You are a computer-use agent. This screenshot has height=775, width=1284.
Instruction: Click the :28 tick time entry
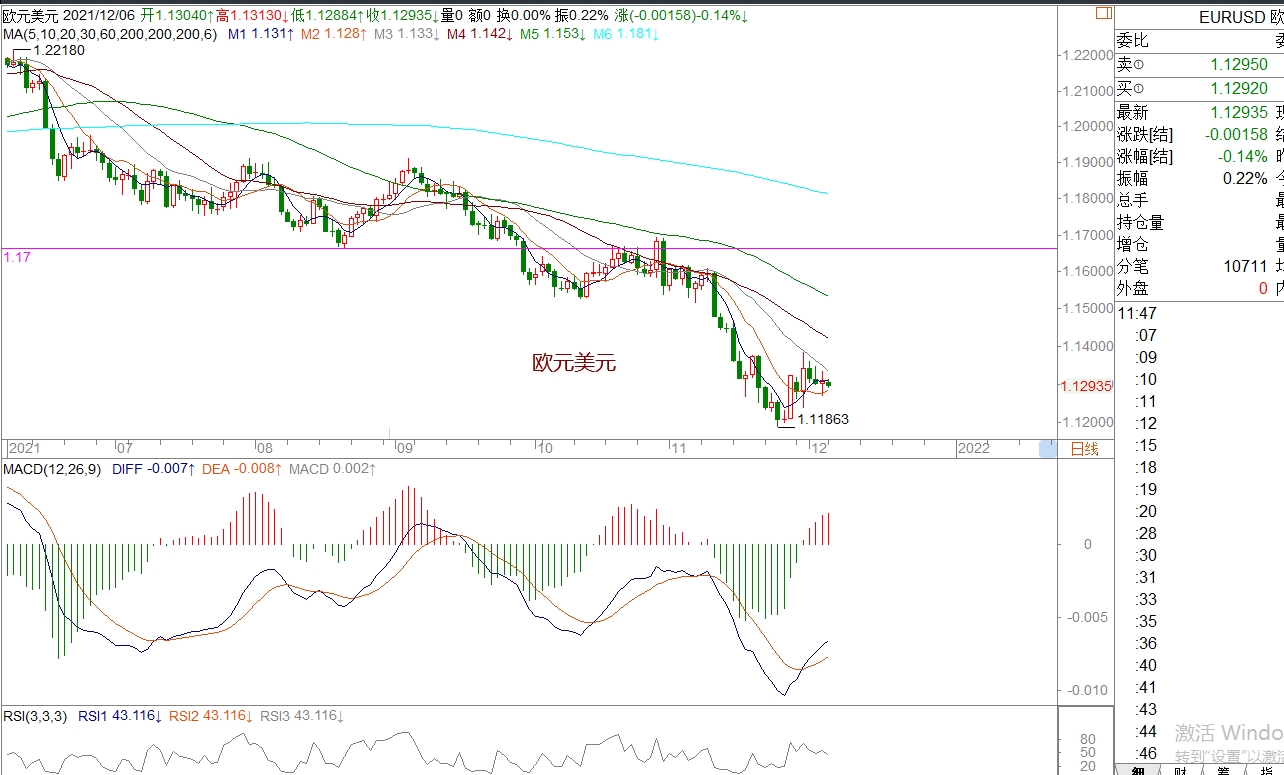1146,533
